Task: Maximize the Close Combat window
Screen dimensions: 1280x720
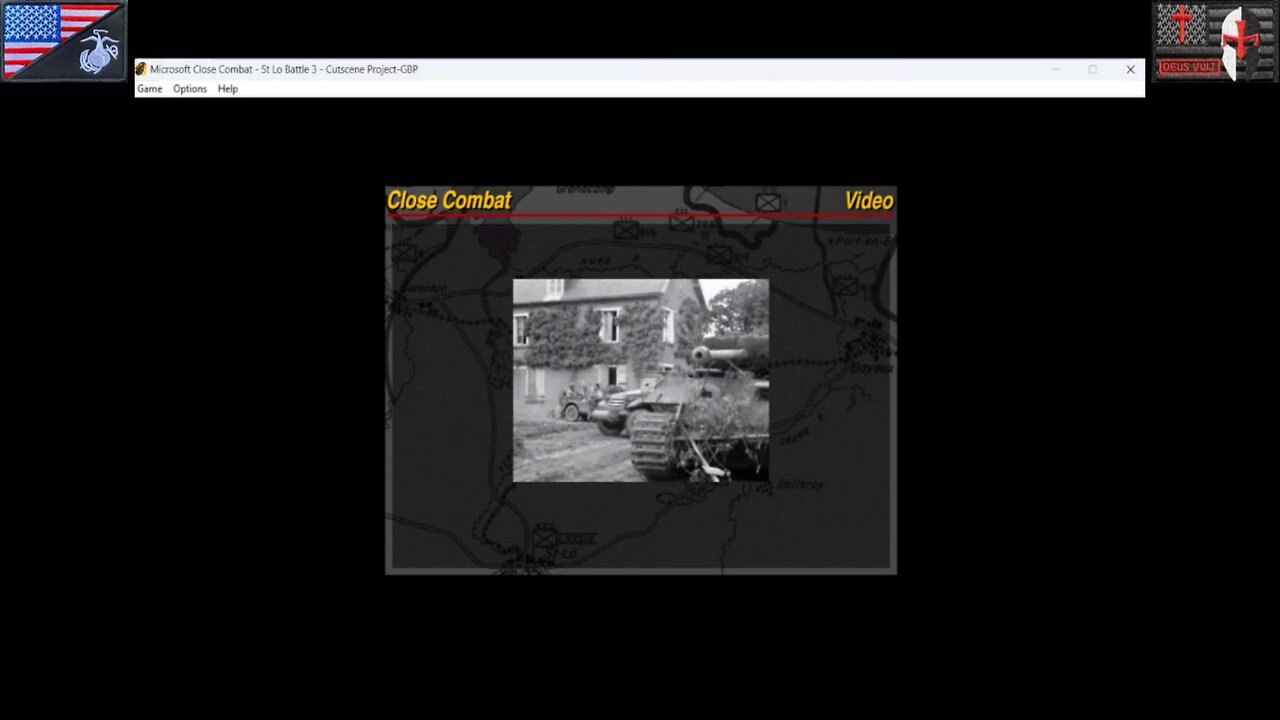Action: click(x=1092, y=69)
